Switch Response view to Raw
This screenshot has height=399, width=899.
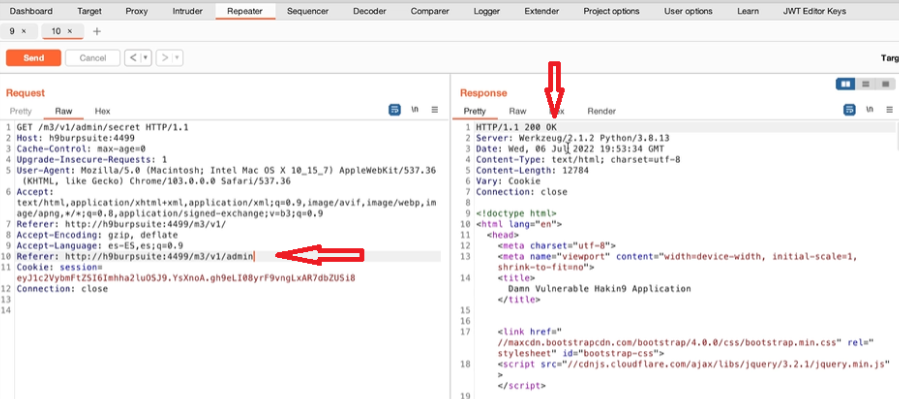point(517,111)
